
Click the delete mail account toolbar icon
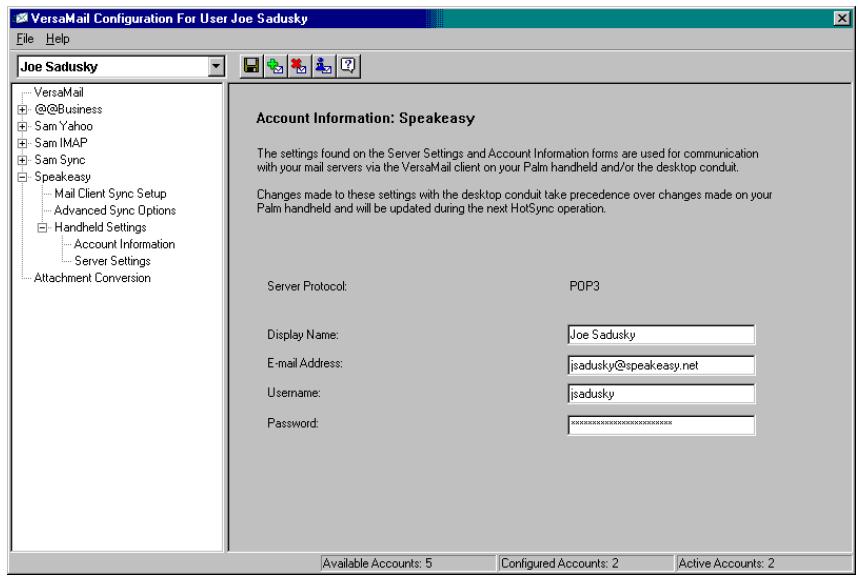[x=299, y=66]
